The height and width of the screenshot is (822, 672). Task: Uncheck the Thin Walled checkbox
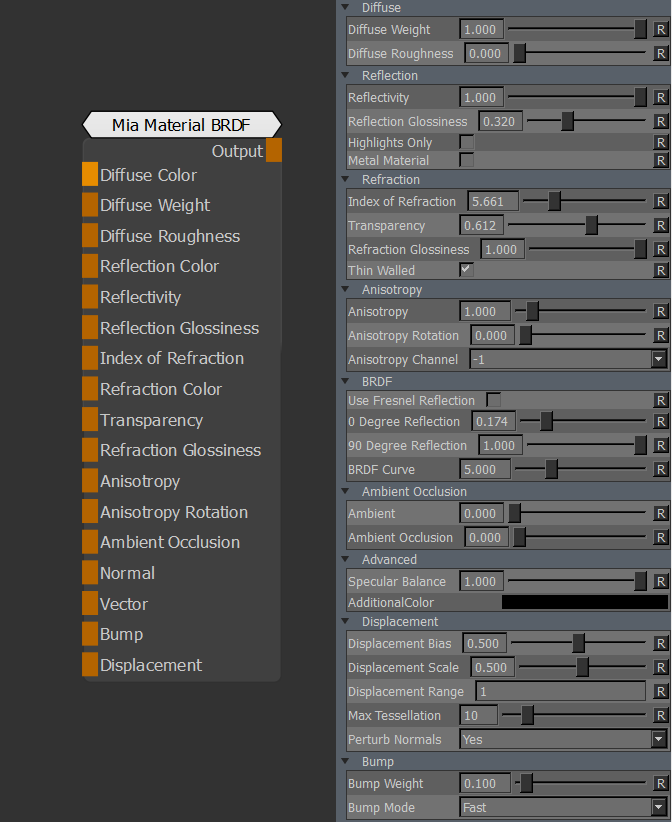pos(467,270)
